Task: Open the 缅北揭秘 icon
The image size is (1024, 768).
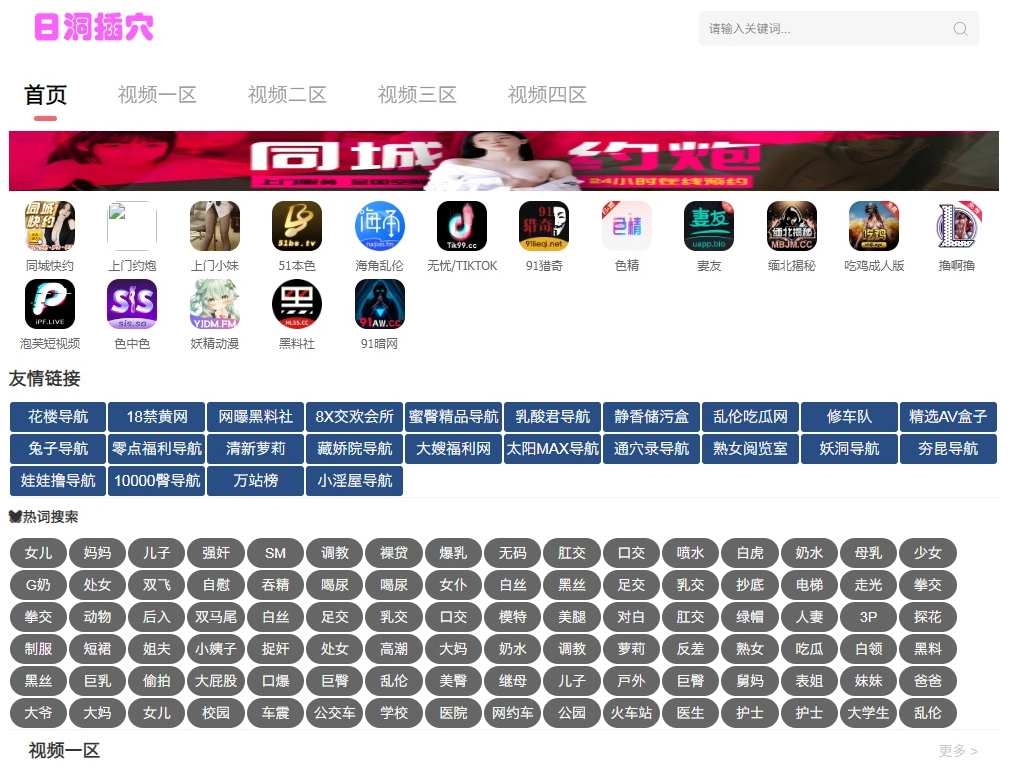Action: coord(791,227)
